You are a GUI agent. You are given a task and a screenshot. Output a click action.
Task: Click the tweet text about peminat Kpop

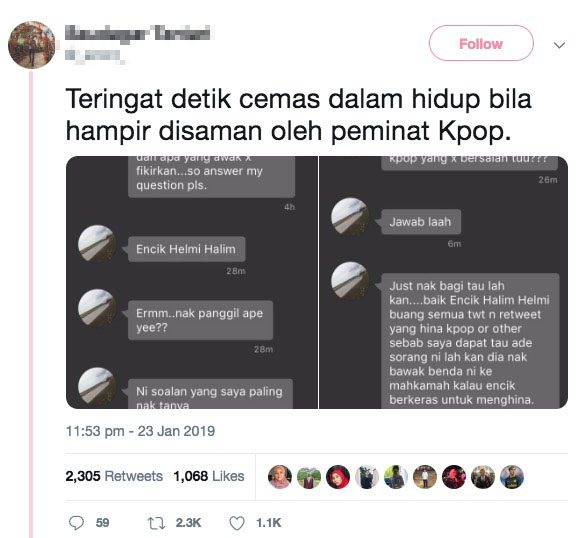point(298,115)
